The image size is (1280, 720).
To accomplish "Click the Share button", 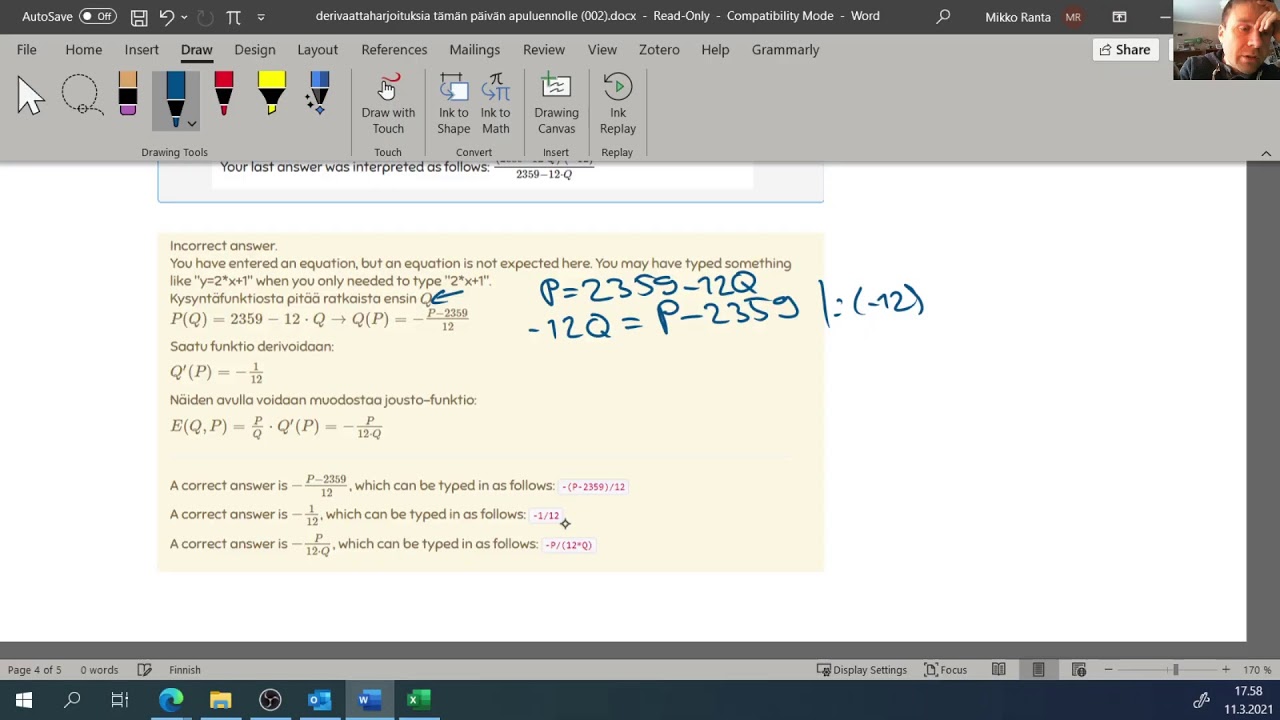I will click(1125, 50).
